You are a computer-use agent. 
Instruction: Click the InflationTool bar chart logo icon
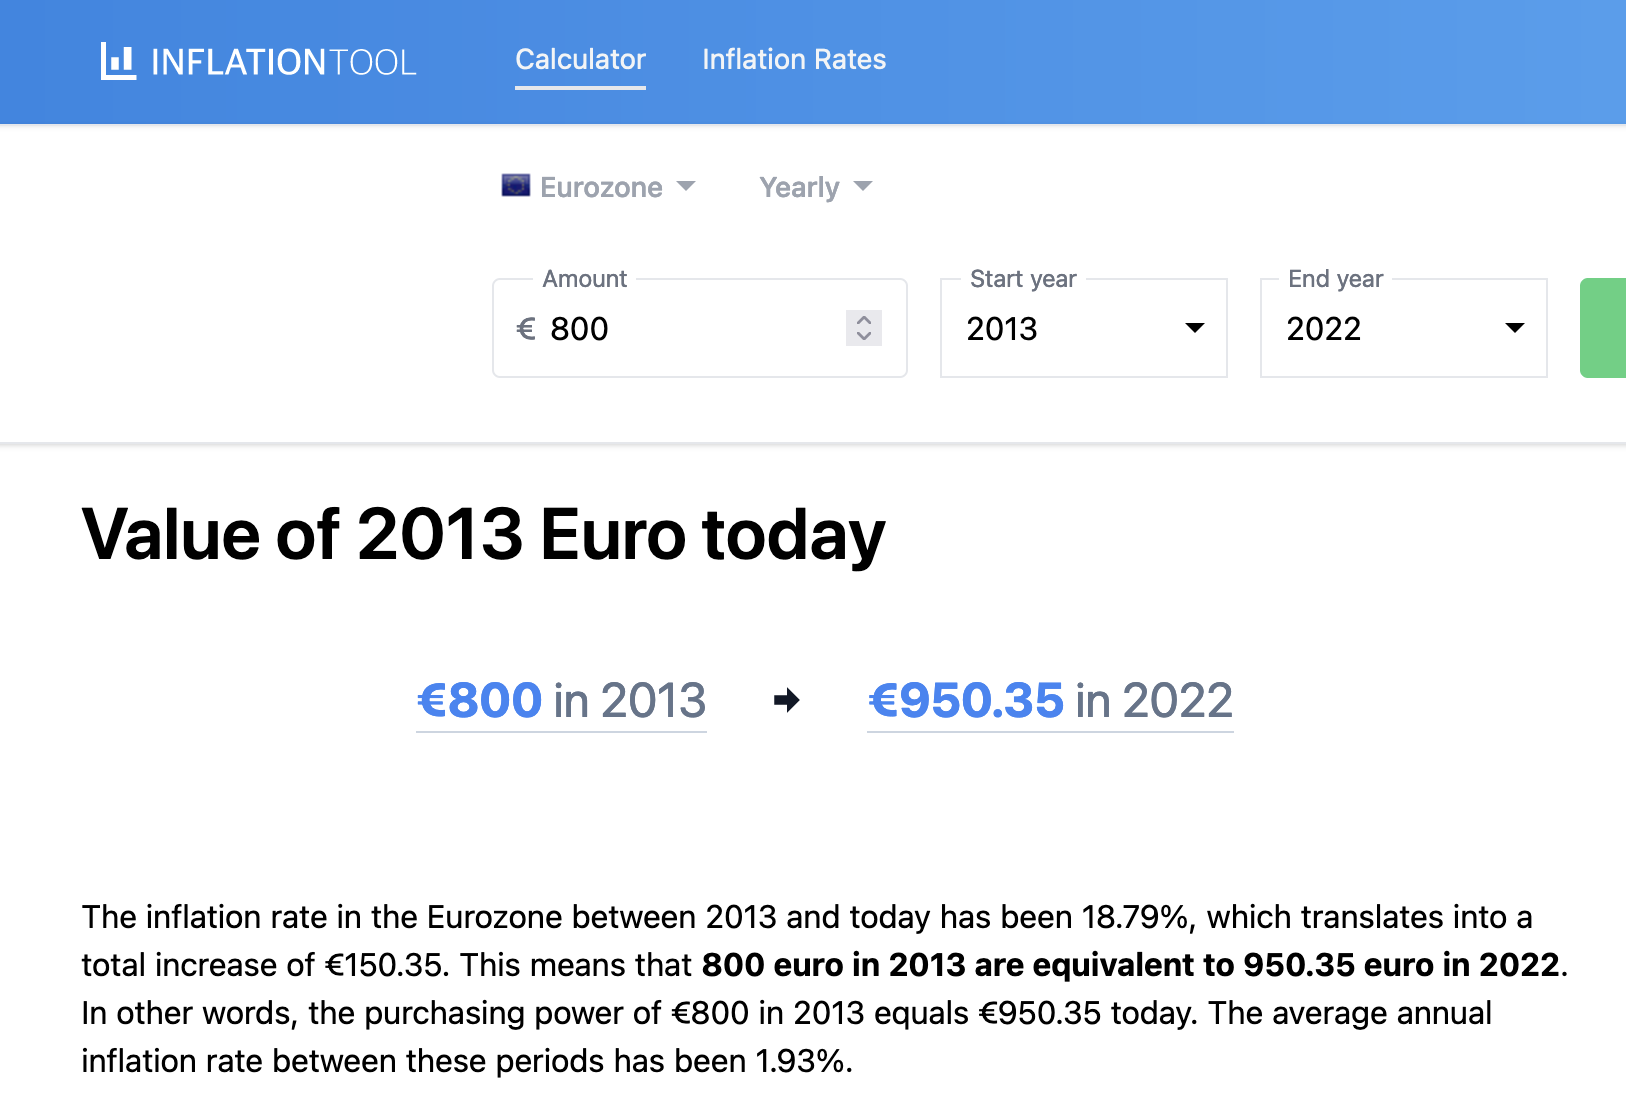pyautogui.click(x=118, y=61)
